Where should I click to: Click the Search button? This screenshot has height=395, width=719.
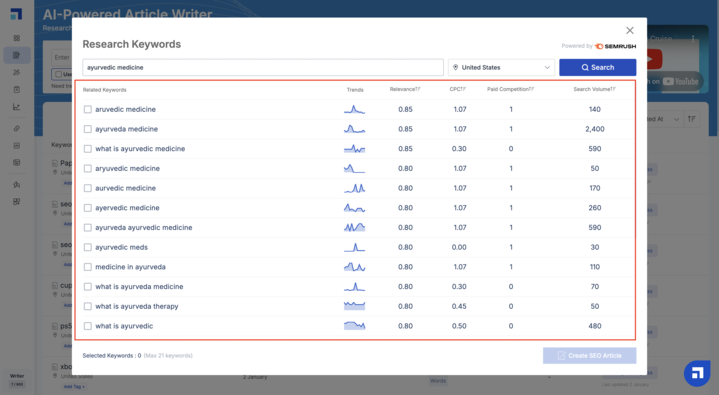(x=597, y=67)
